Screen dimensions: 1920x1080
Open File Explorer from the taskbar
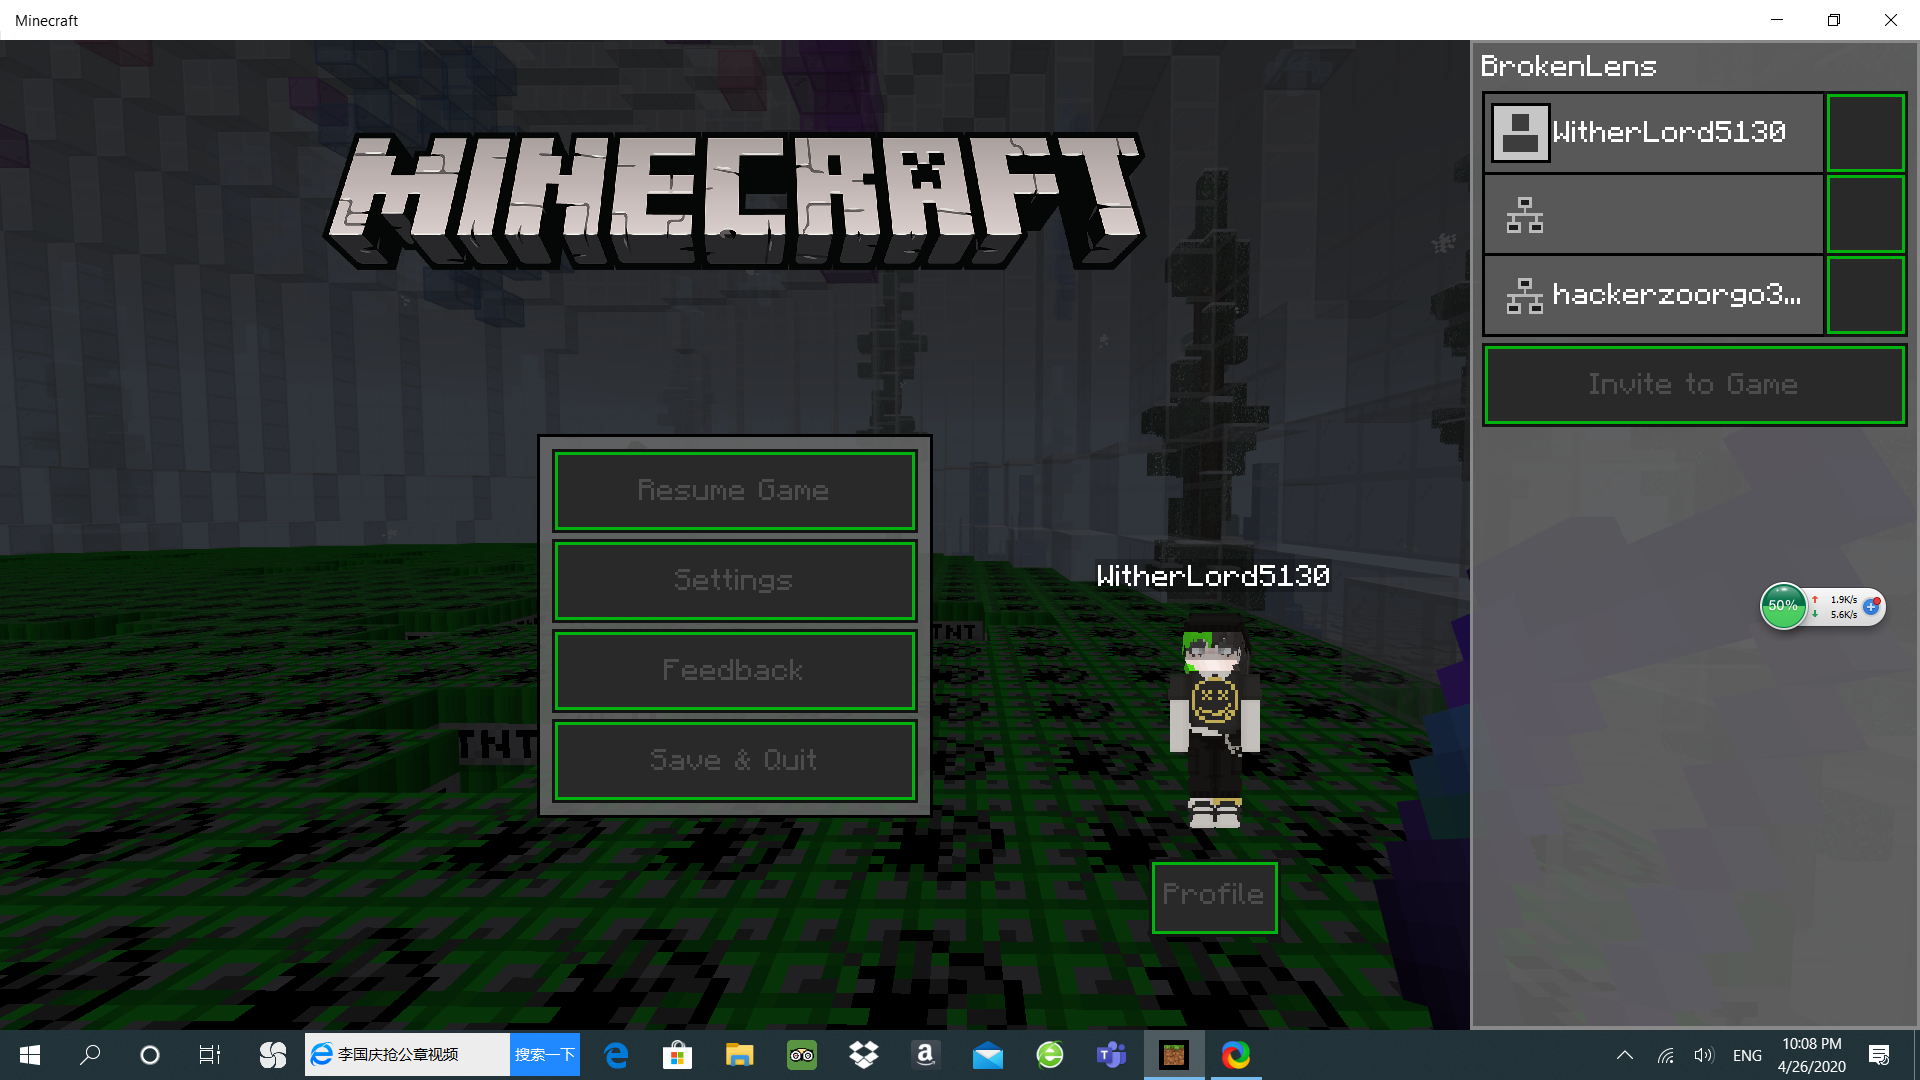(x=740, y=1055)
